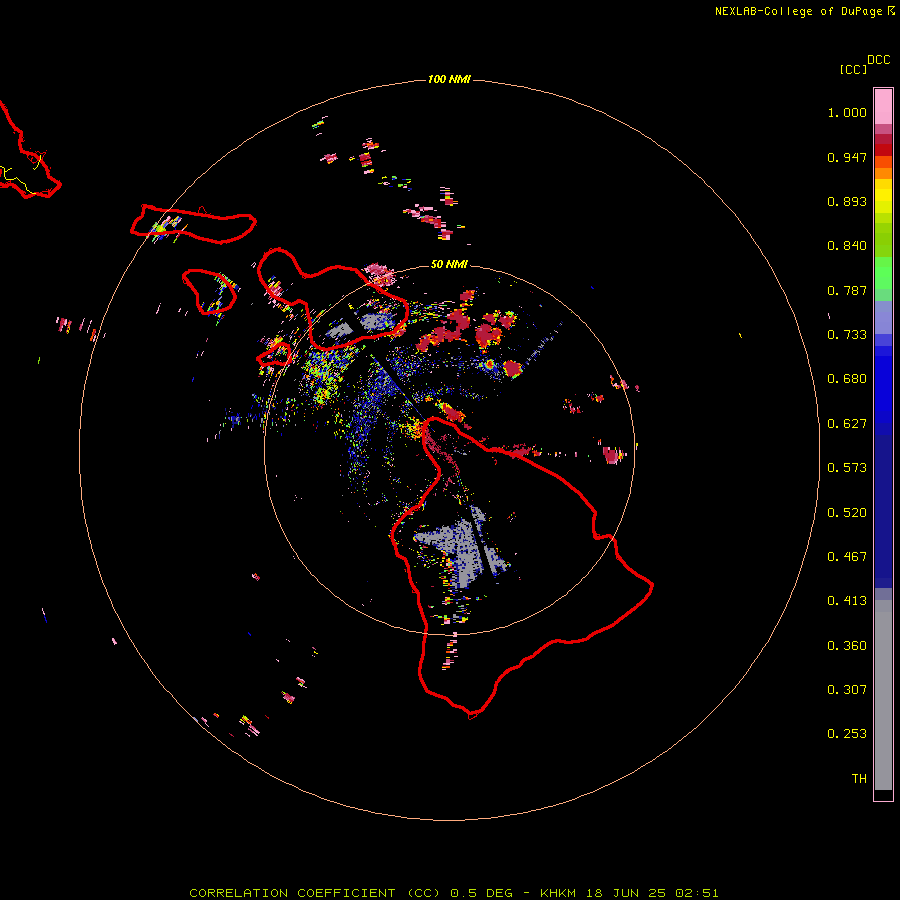The width and height of the screenshot is (900, 900).
Task: Select the 0.787 legend value
Action: 847,290
